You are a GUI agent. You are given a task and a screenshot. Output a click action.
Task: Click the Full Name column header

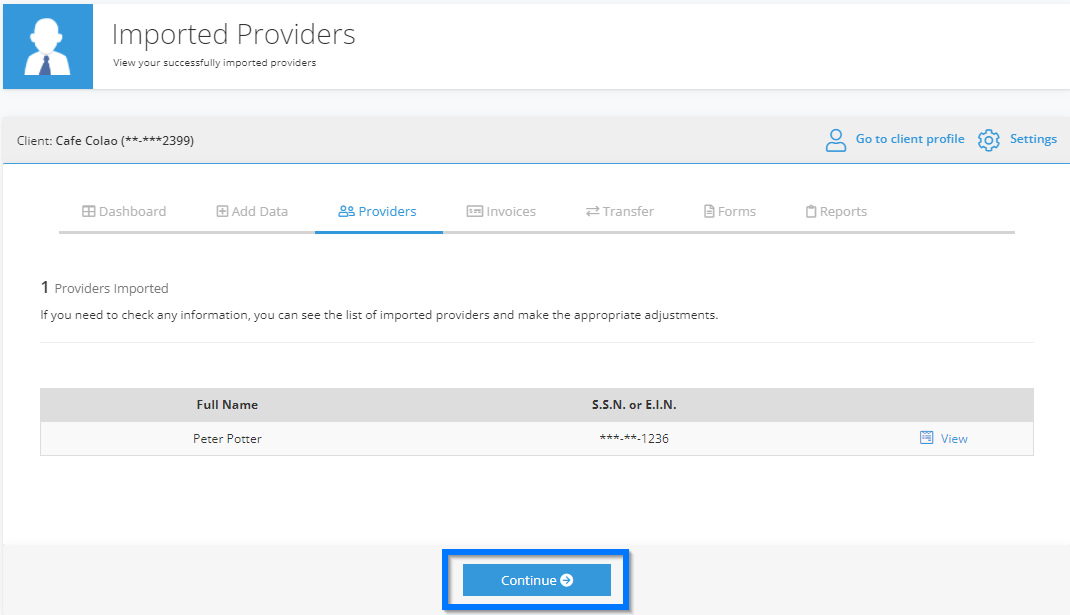pos(227,405)
